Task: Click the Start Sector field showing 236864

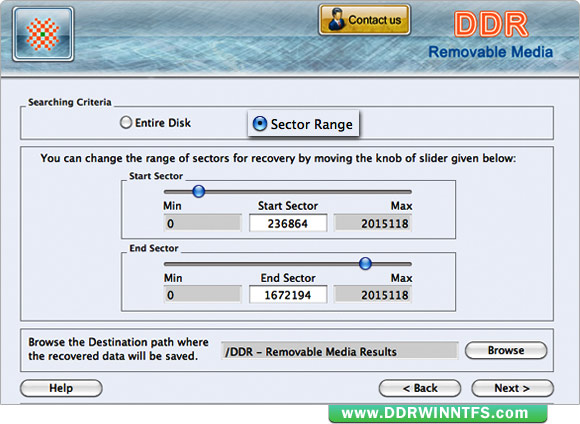Action: pos(288,223)
